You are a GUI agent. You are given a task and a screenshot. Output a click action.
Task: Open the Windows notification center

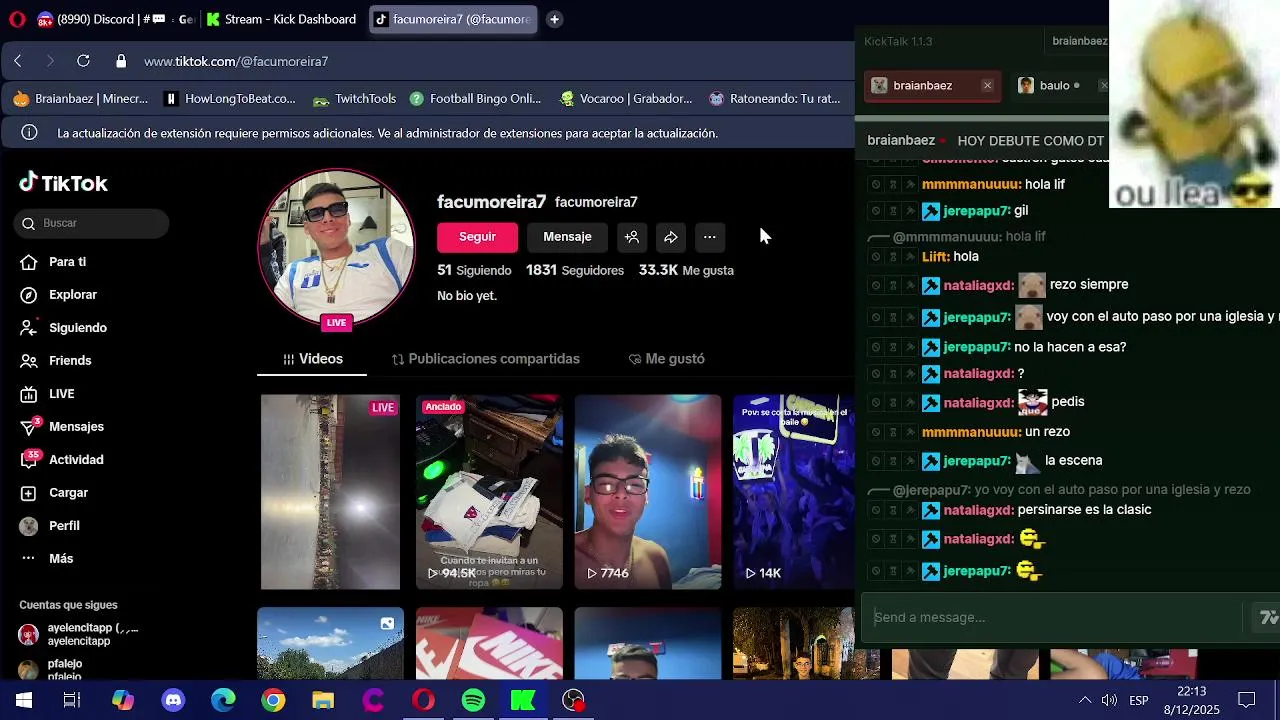[x=1247, y=700]
